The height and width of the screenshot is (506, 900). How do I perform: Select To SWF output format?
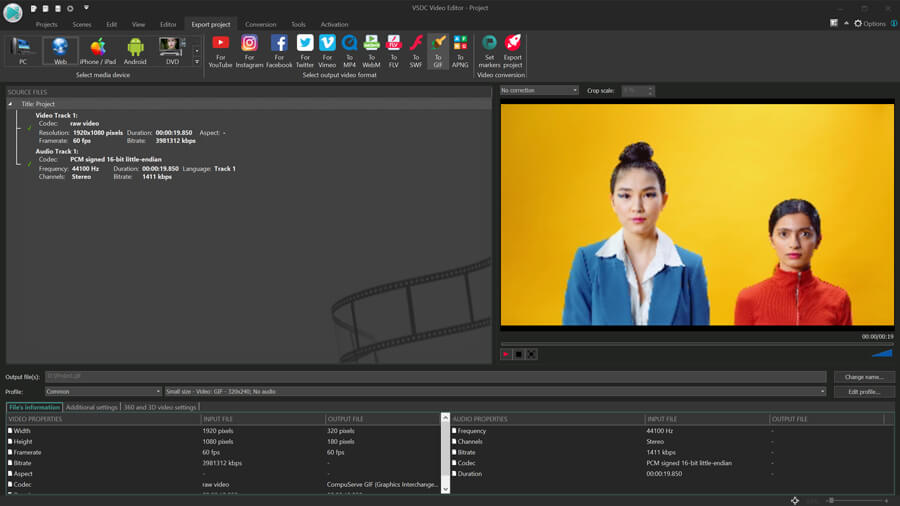[416, 51]
